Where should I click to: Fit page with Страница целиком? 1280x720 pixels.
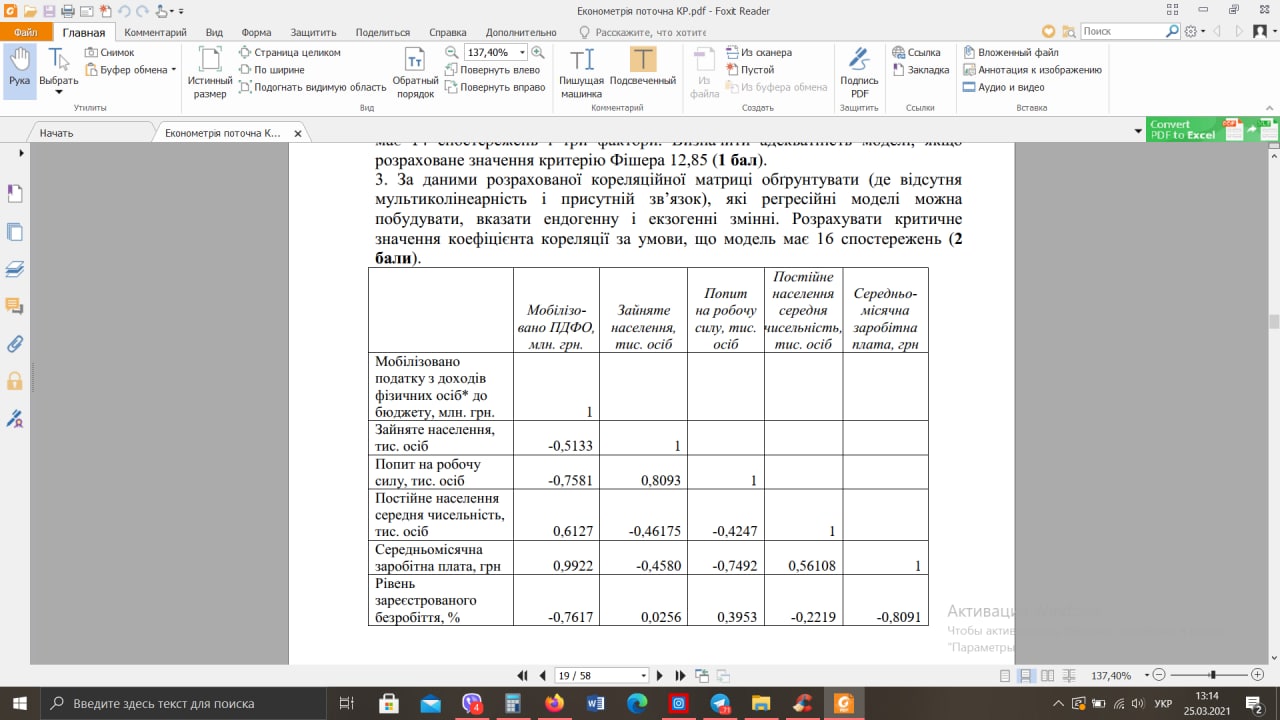coord(290,52)
